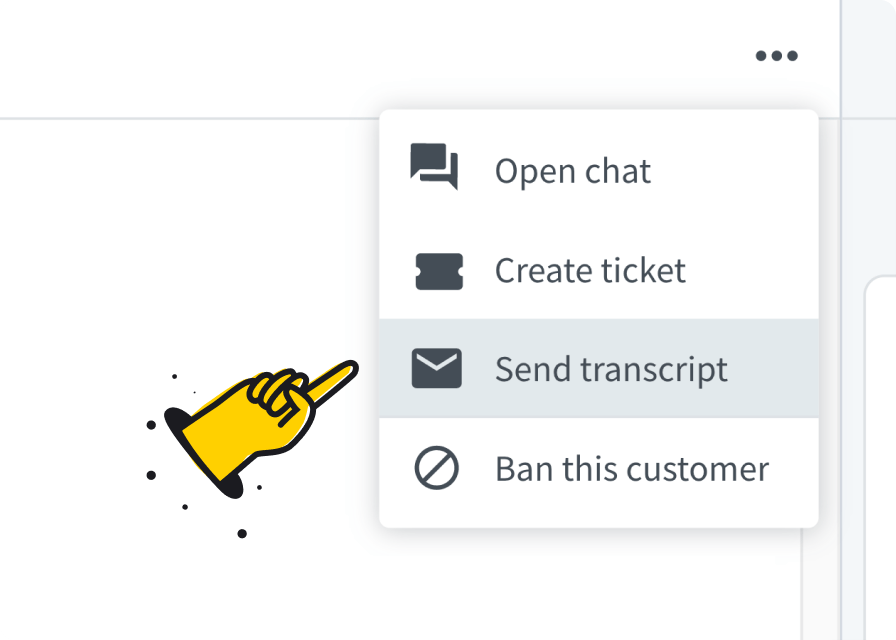Click the circle-slash ban icon

pos(436,468)
